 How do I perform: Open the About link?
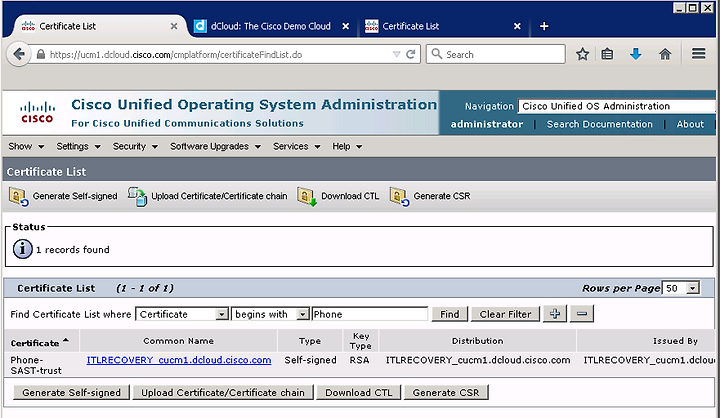(x=690, y=124)
